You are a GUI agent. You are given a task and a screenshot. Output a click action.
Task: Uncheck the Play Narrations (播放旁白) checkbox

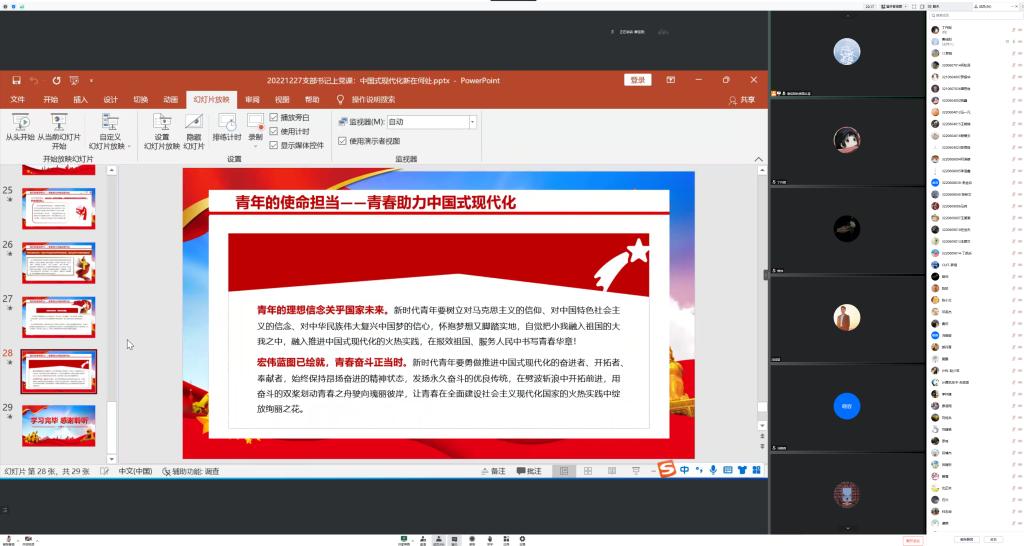pyautogui.click(x=274, y=117)
